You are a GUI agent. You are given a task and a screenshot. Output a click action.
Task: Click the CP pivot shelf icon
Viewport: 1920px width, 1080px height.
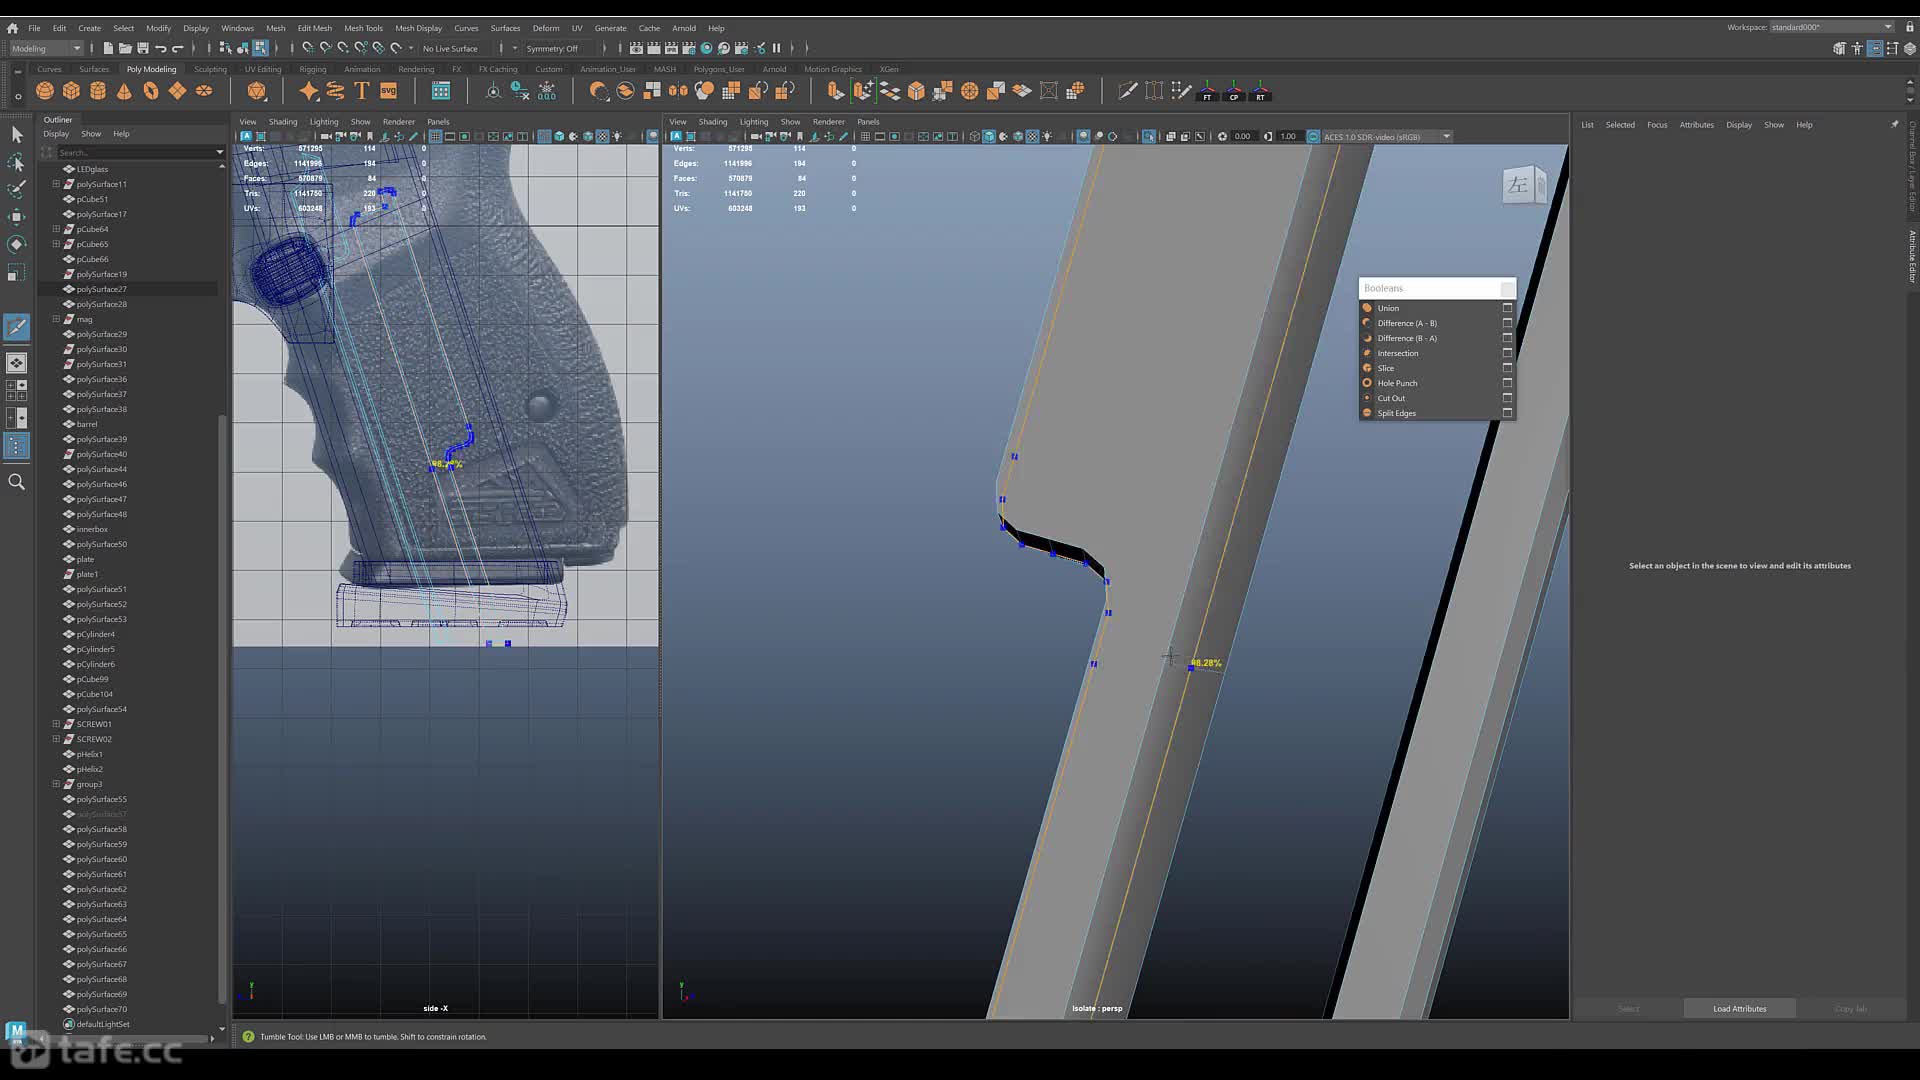[x=1234, y=91]
